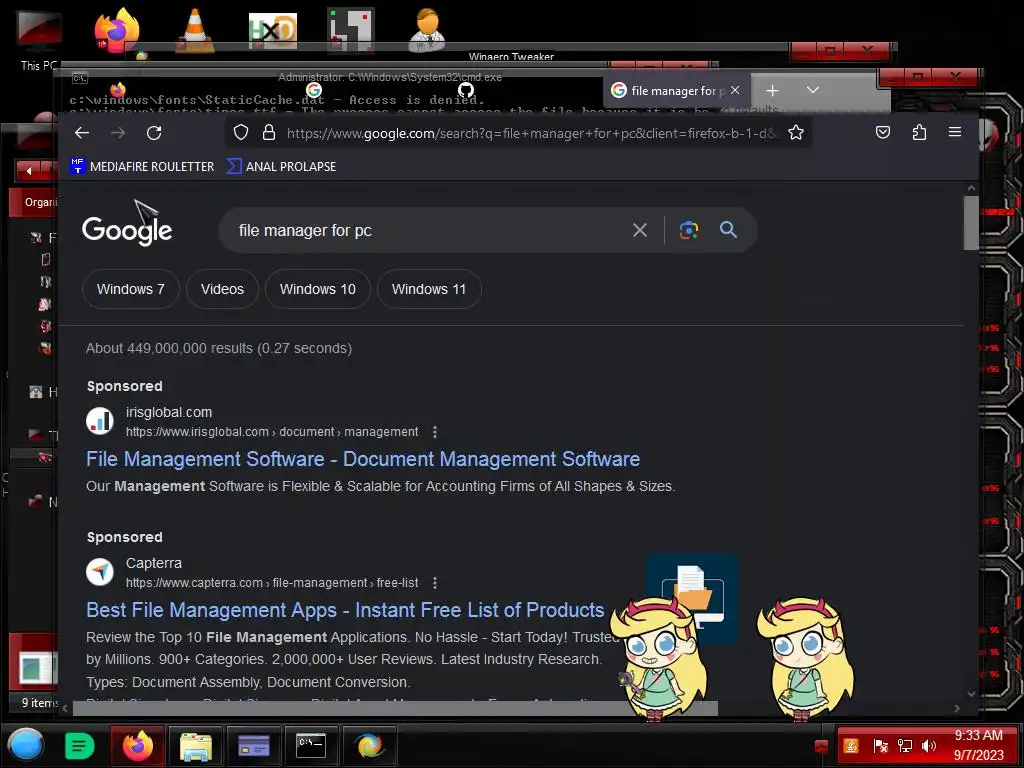1024x768 pixels.
Task: Open the second bookmark toolbar item
Action: [x=281, y=167]
